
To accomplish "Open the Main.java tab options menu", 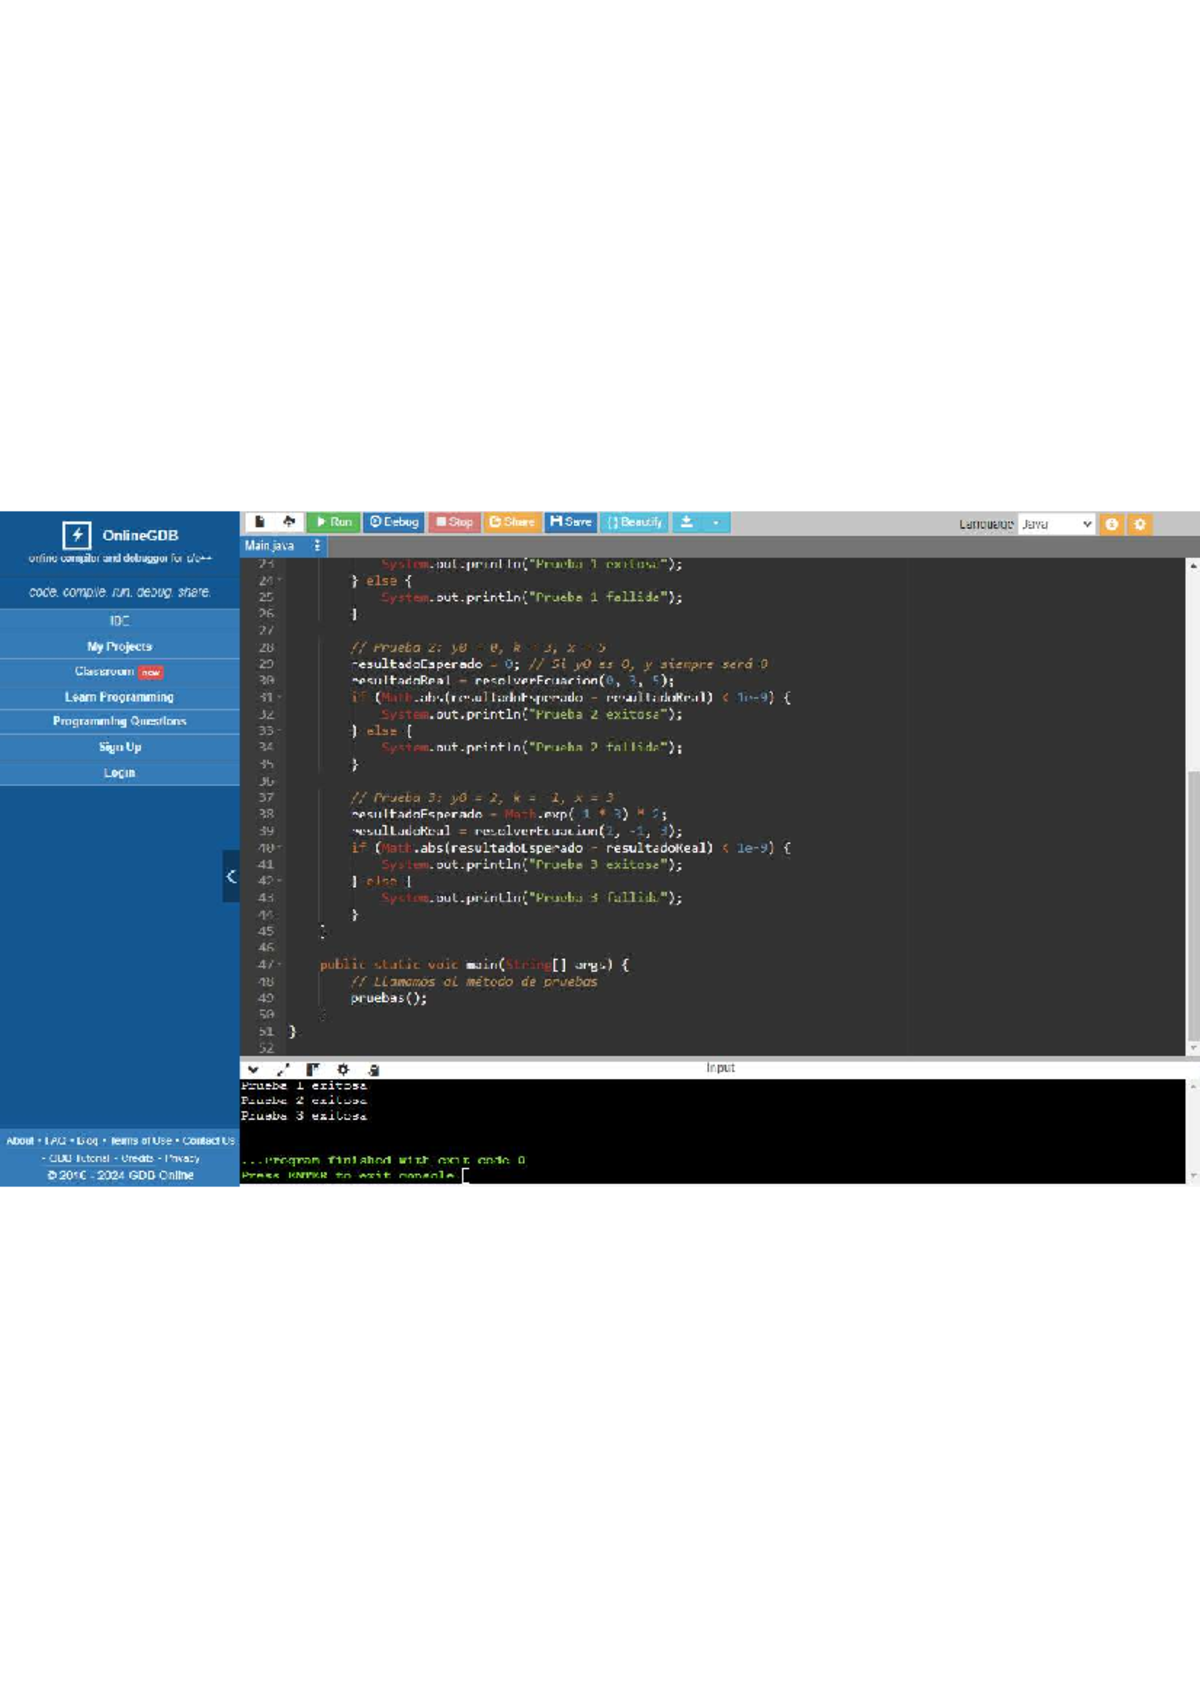I will [317, 546].
